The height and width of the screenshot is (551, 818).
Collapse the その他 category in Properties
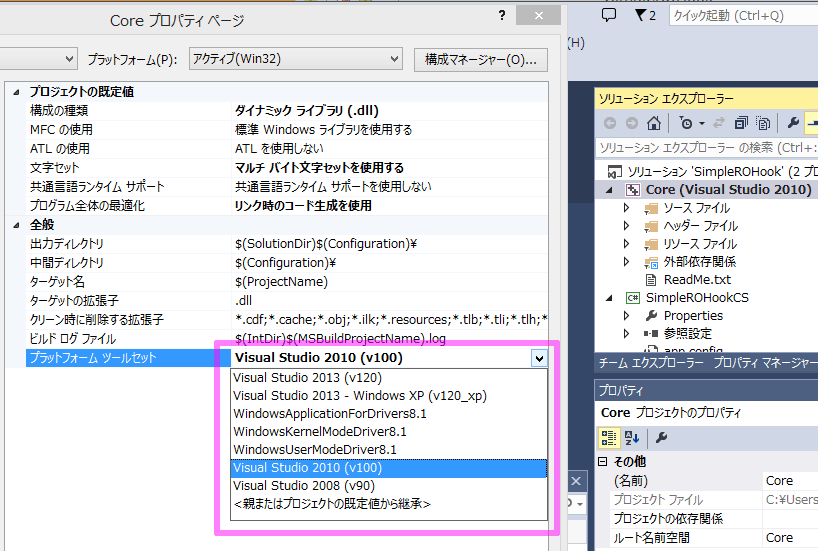point(603,461)
